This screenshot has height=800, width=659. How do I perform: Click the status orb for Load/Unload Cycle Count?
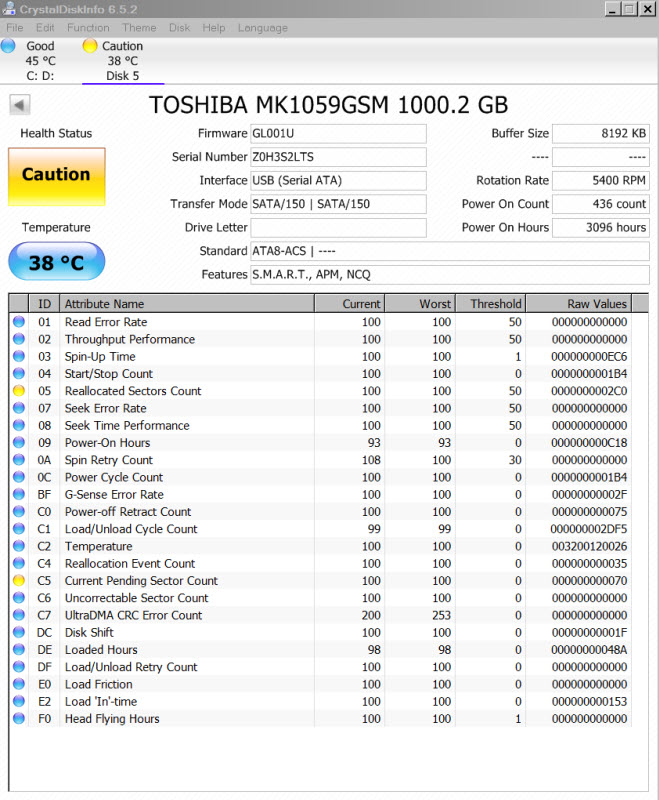(x=19, y=529)
